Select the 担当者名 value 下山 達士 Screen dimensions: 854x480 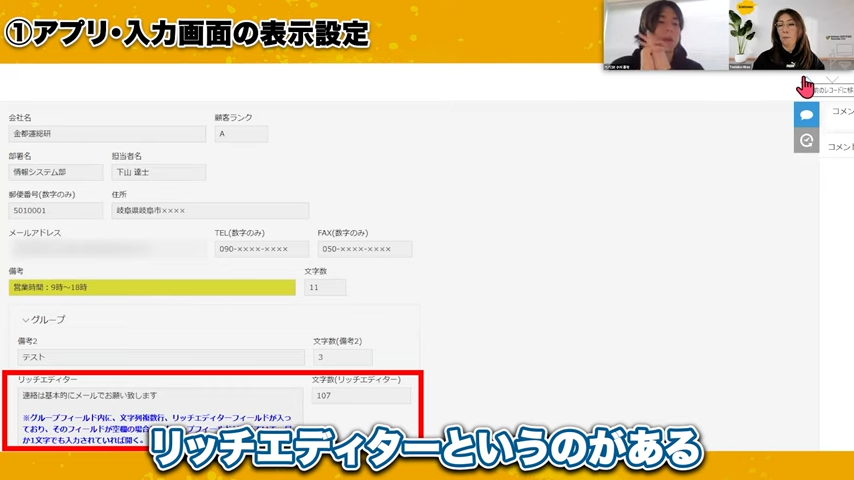point(158,172)
